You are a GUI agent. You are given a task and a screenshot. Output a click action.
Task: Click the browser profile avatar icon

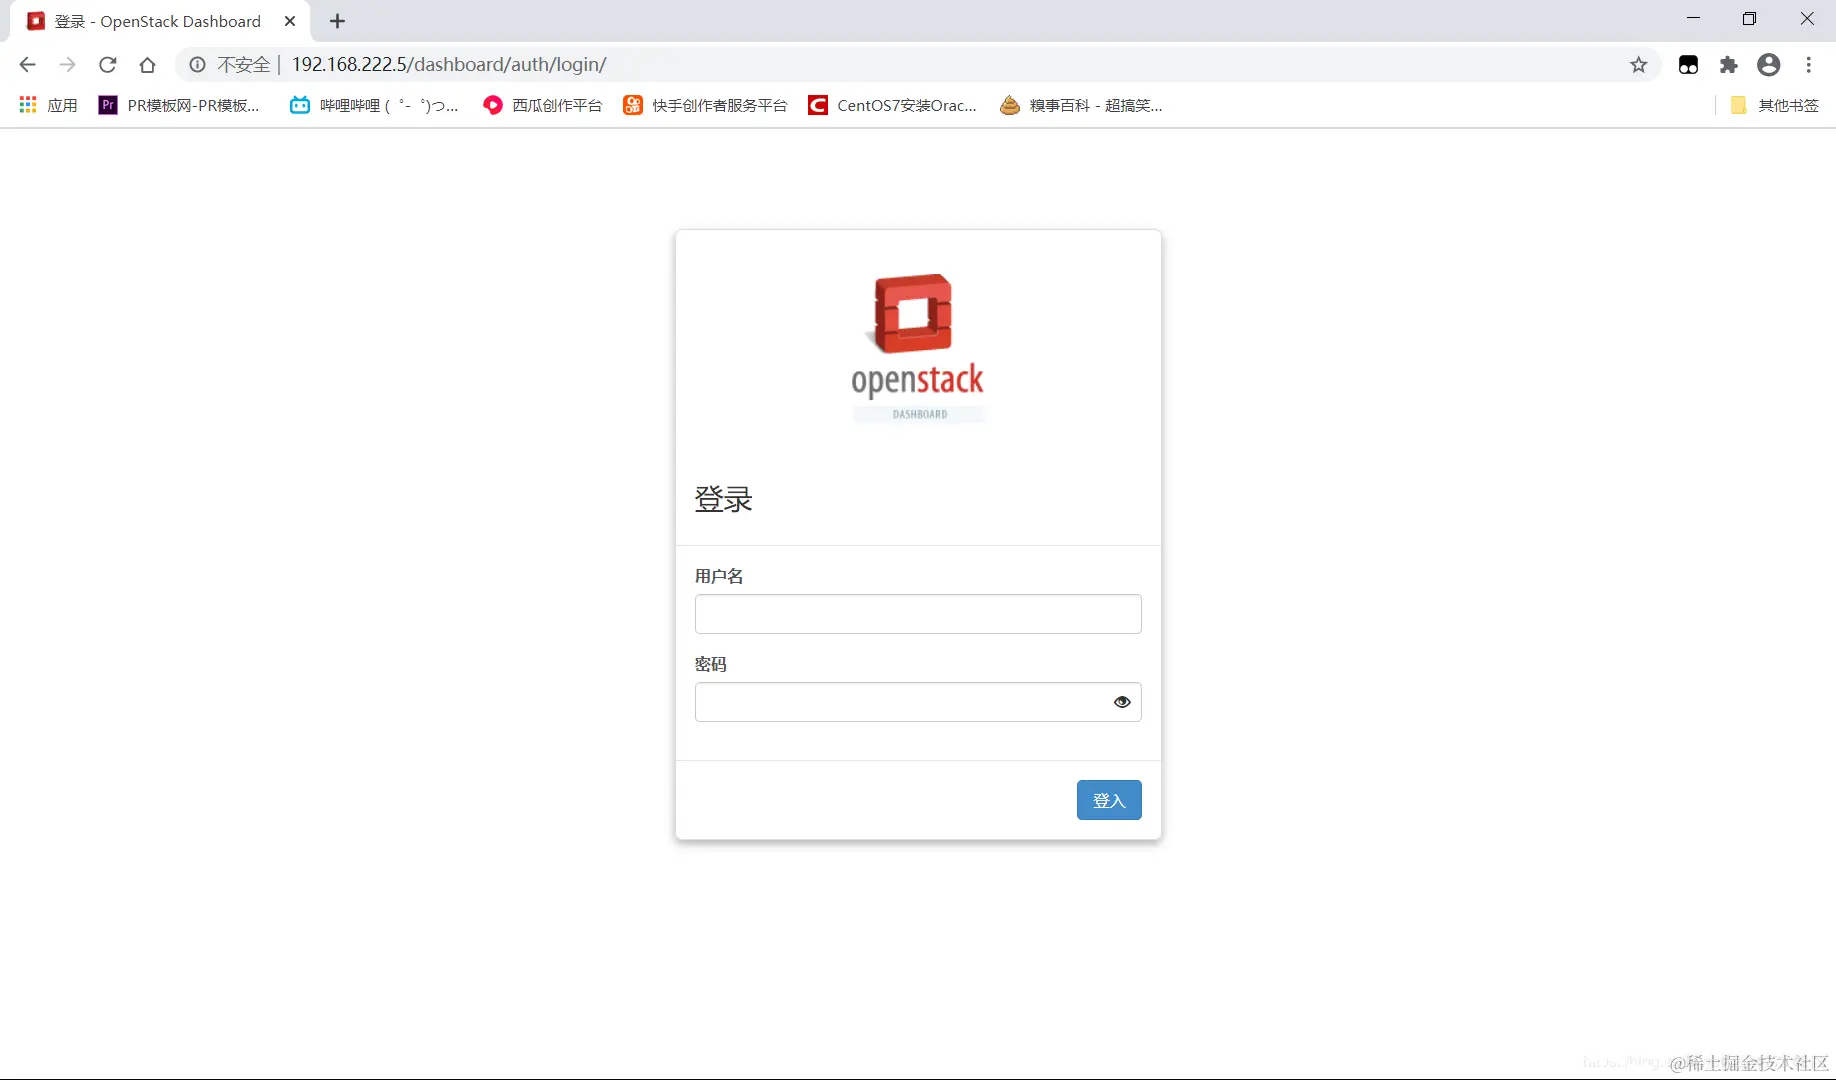coord(1769,64)
